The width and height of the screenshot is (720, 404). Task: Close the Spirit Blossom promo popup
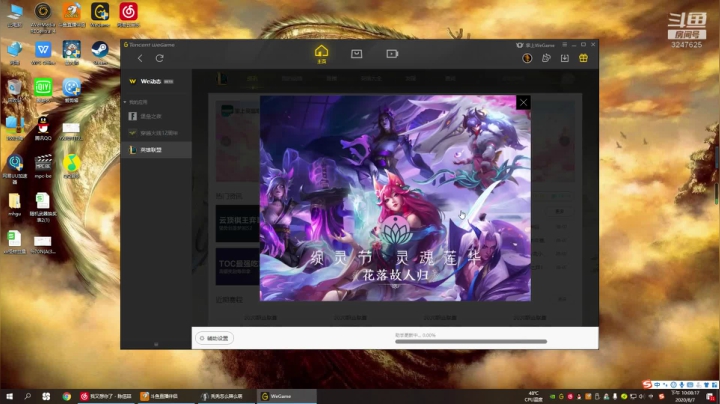pos(523,102)
